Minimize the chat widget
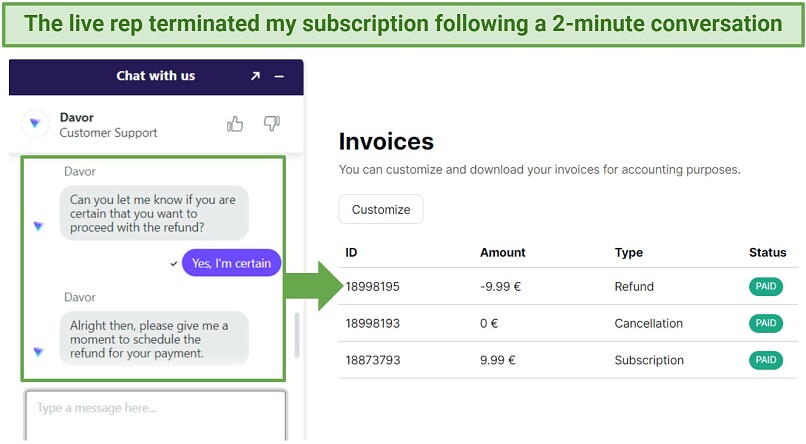This screenshot has width=806, height=444. [280, 76]
